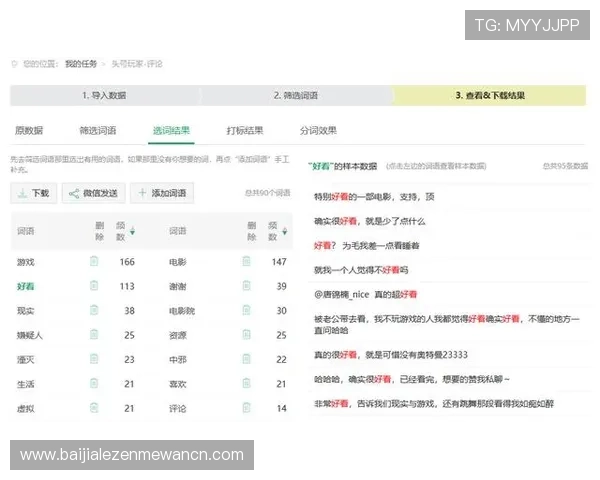This screenshot has height=480, width=600.
Task: Go to step 3. 查看&下载结果
Action: pyautogui.click(x=489, y=95)
